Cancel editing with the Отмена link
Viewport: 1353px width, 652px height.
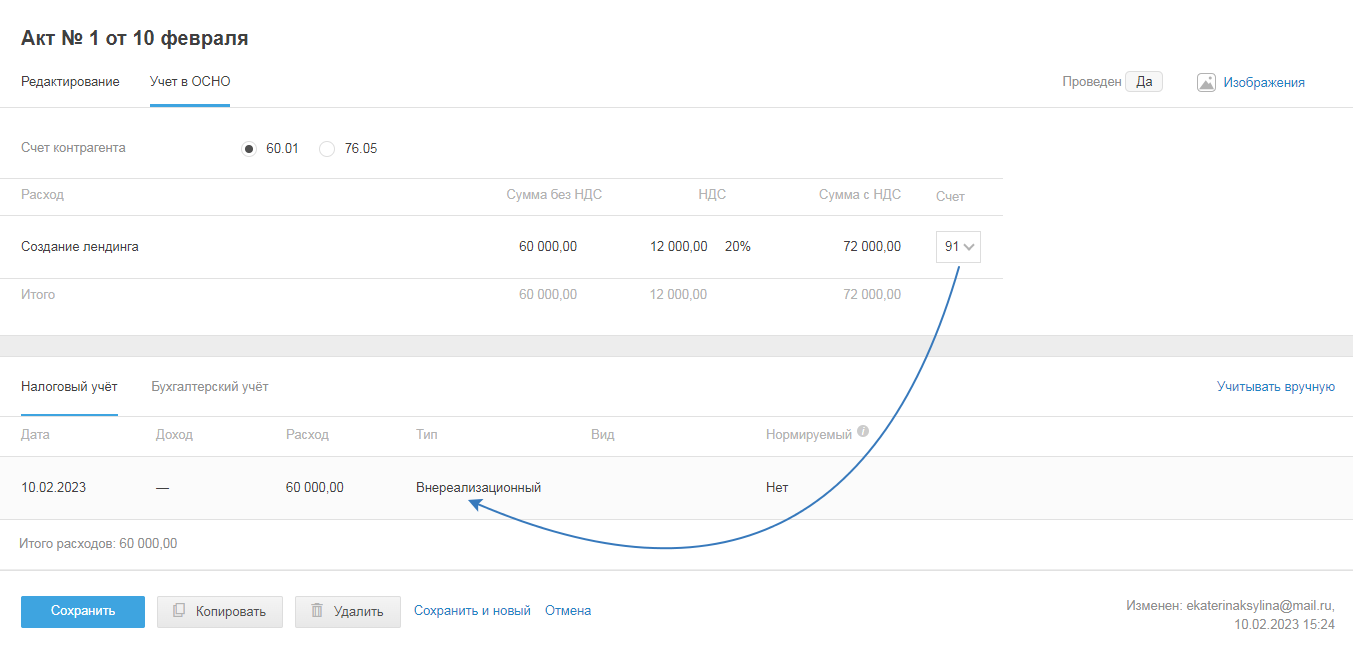click(x=568, y=610)
